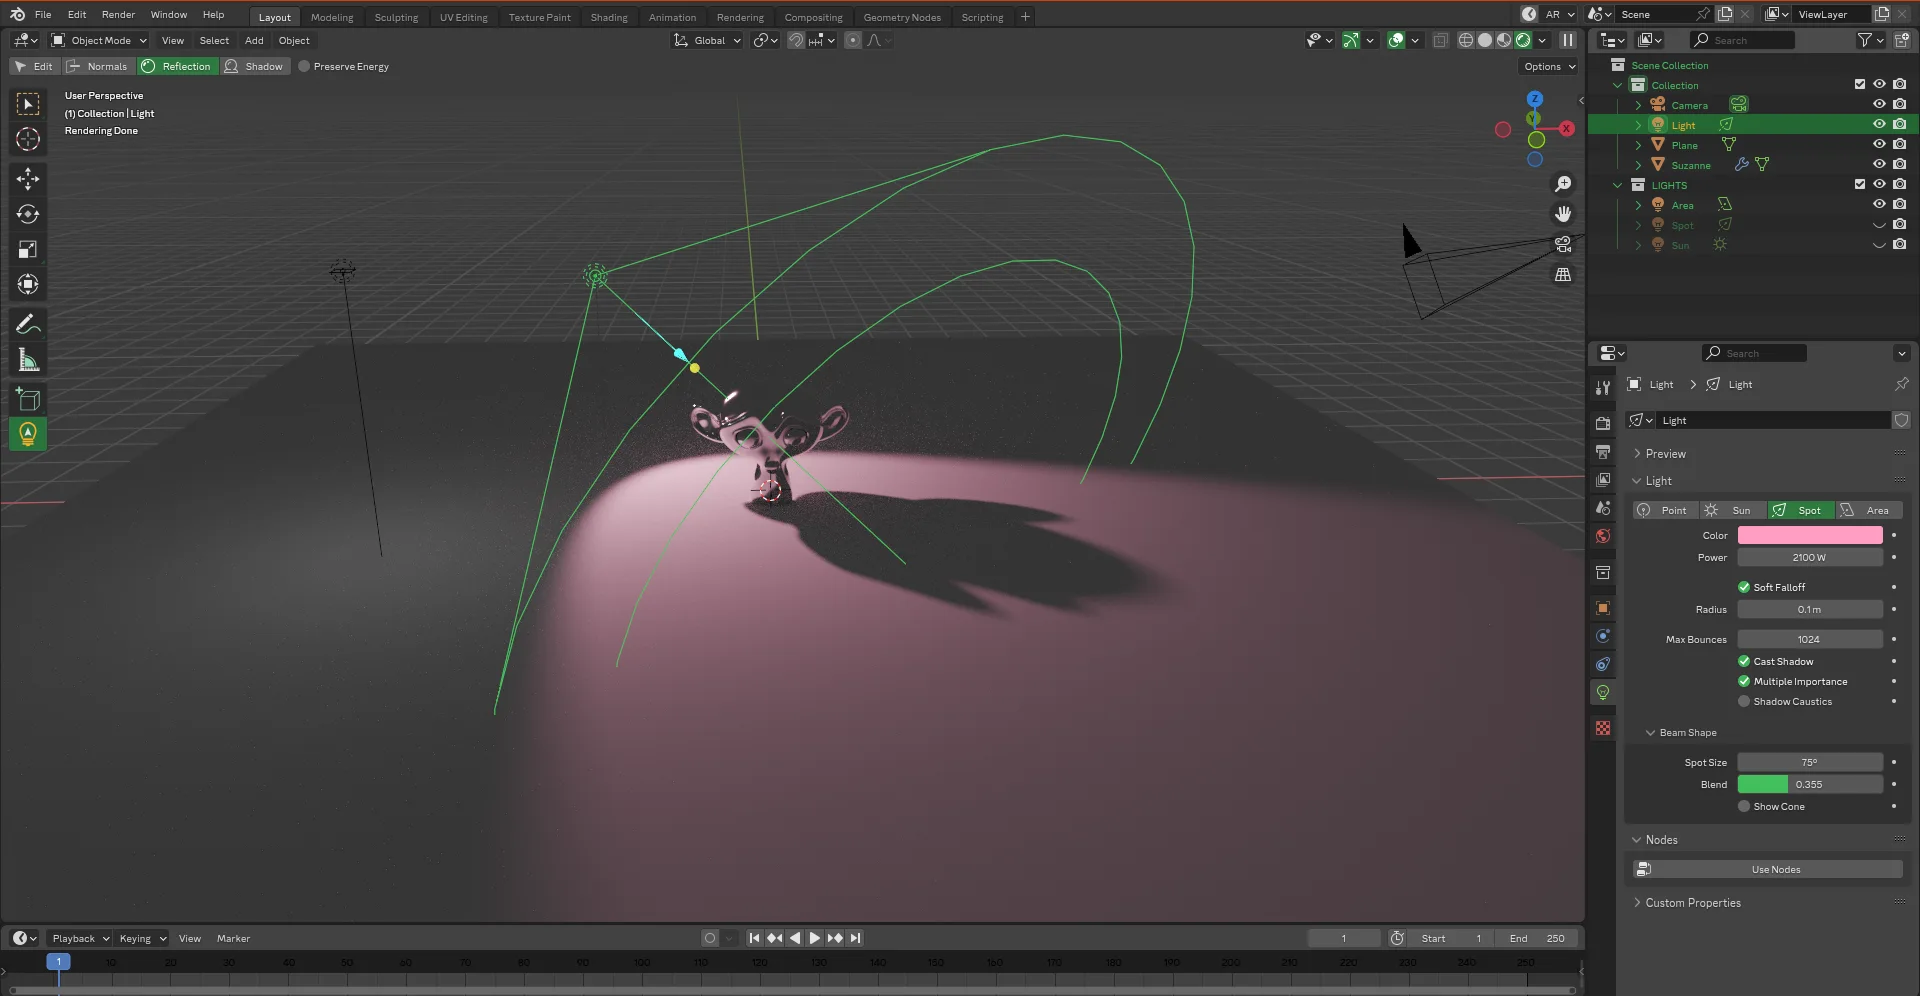Viewport: 1920px width, 996px height.
Task: Open the Object properties tab
Action: tap(1603, 608)
